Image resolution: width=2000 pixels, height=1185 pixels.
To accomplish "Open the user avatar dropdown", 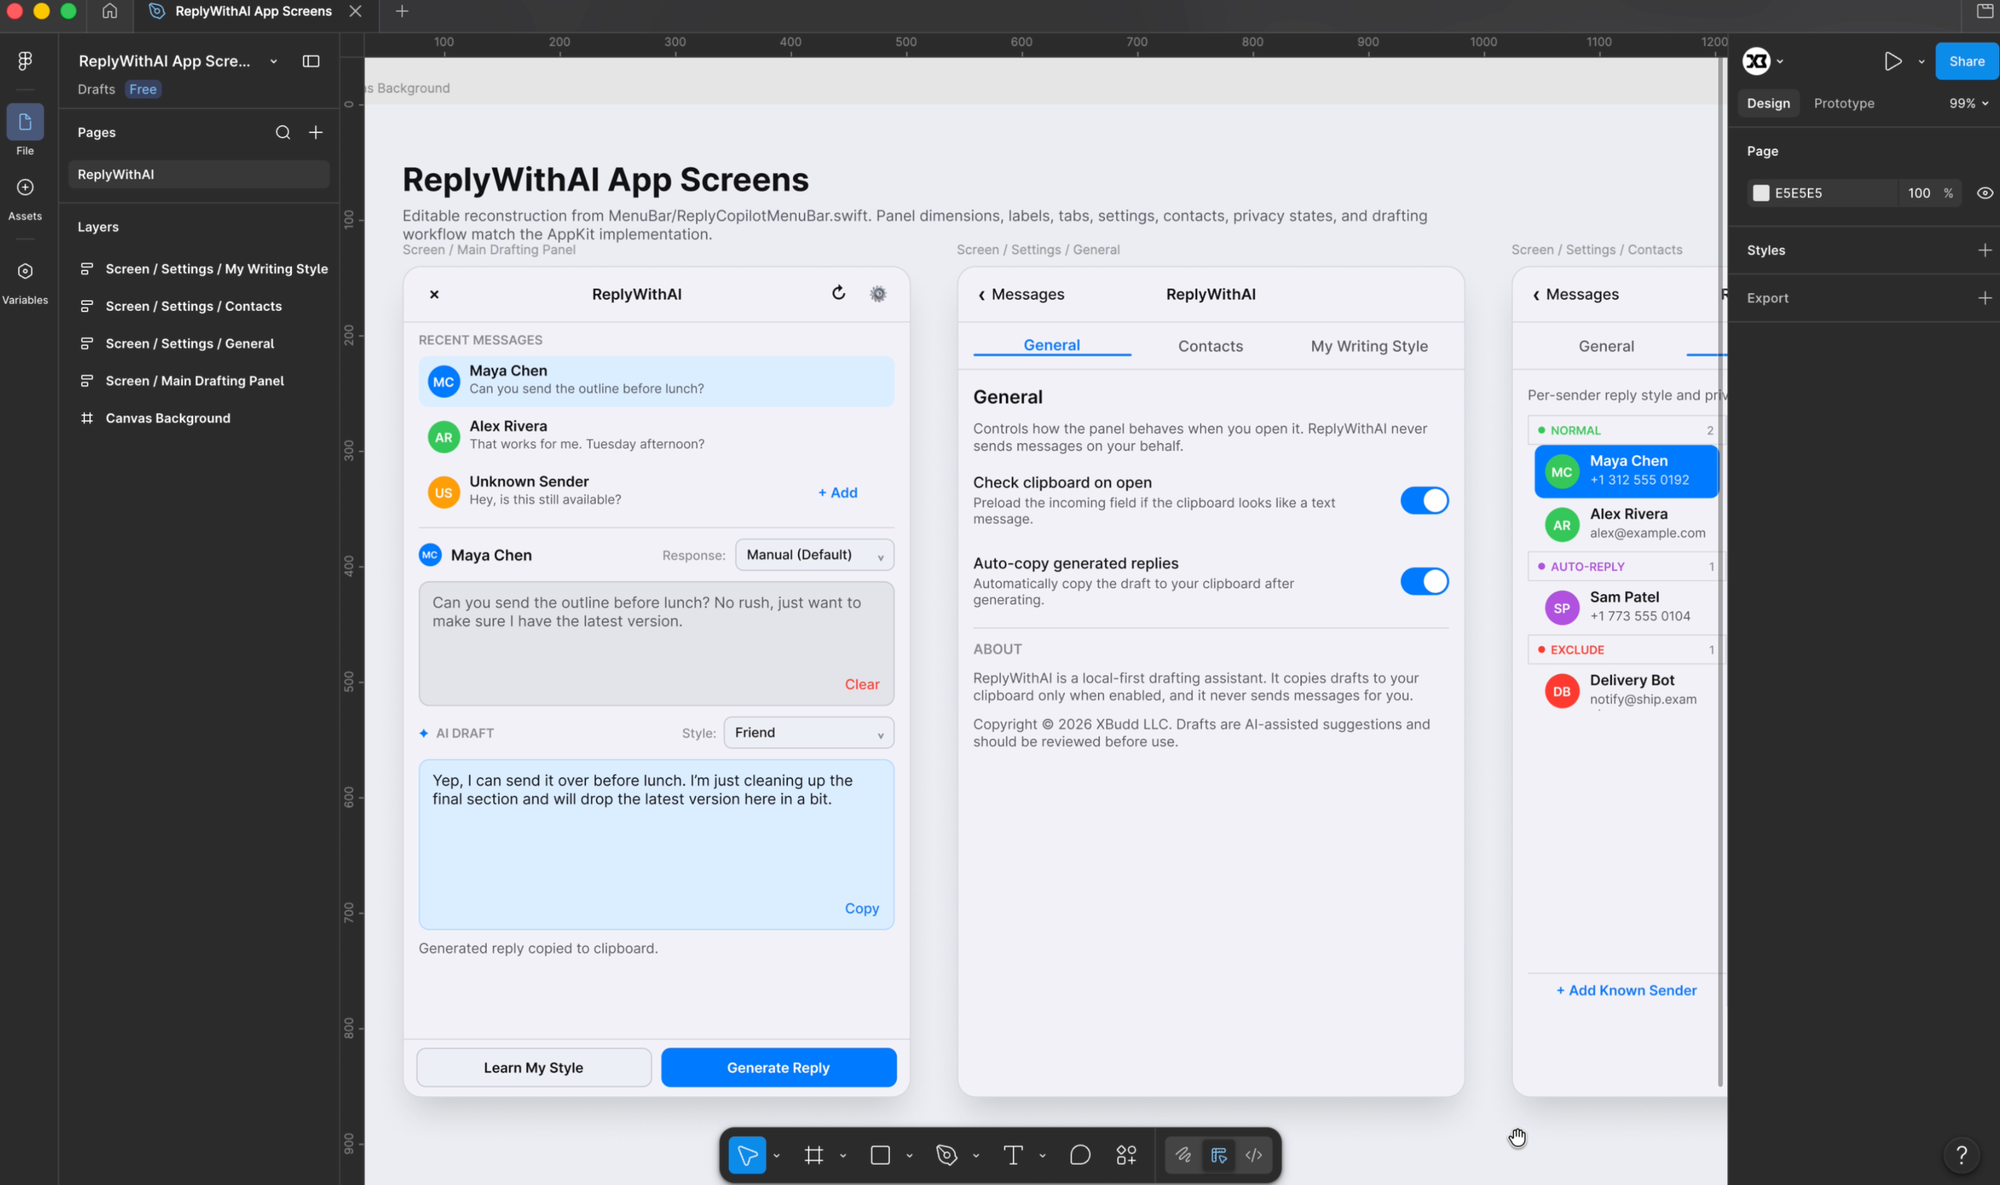I will (x=1763, y=61).
